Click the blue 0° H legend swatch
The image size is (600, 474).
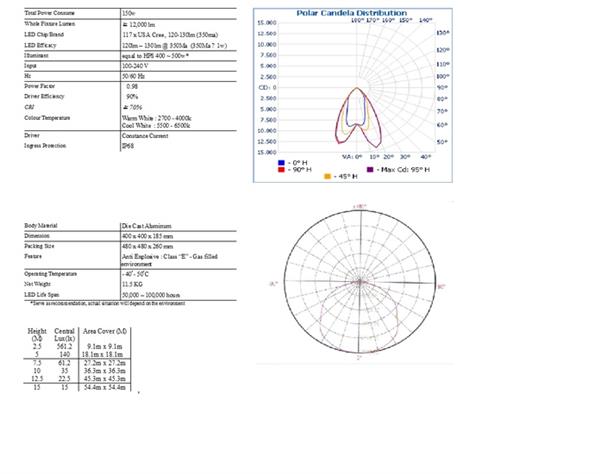point(282,163)
